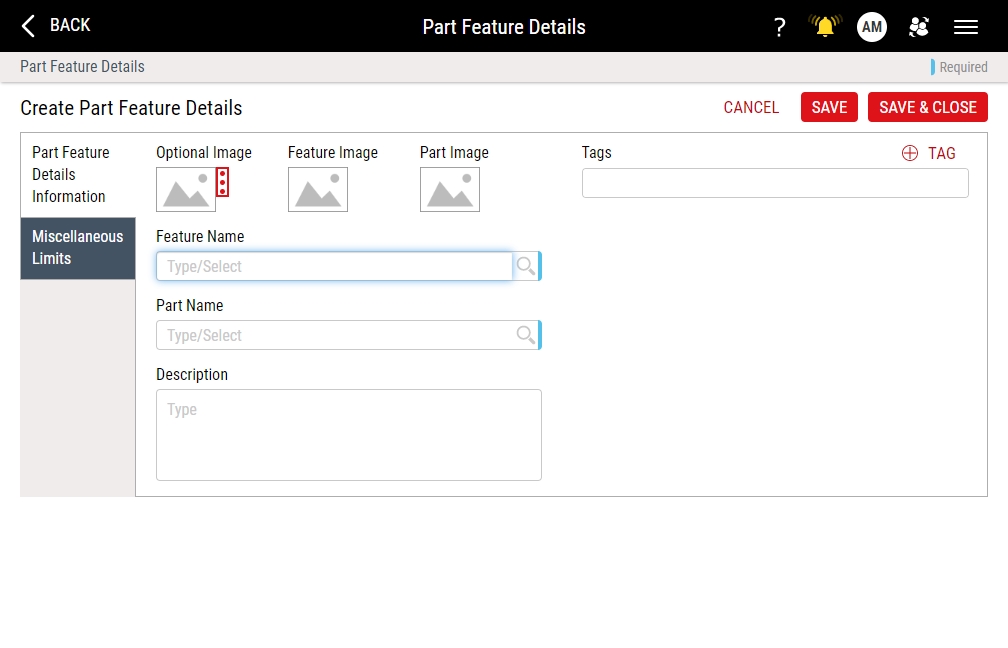This screenshot has height=648, width=1008.
Task: Click the Part Image placeholder
Action: point(450,190)
